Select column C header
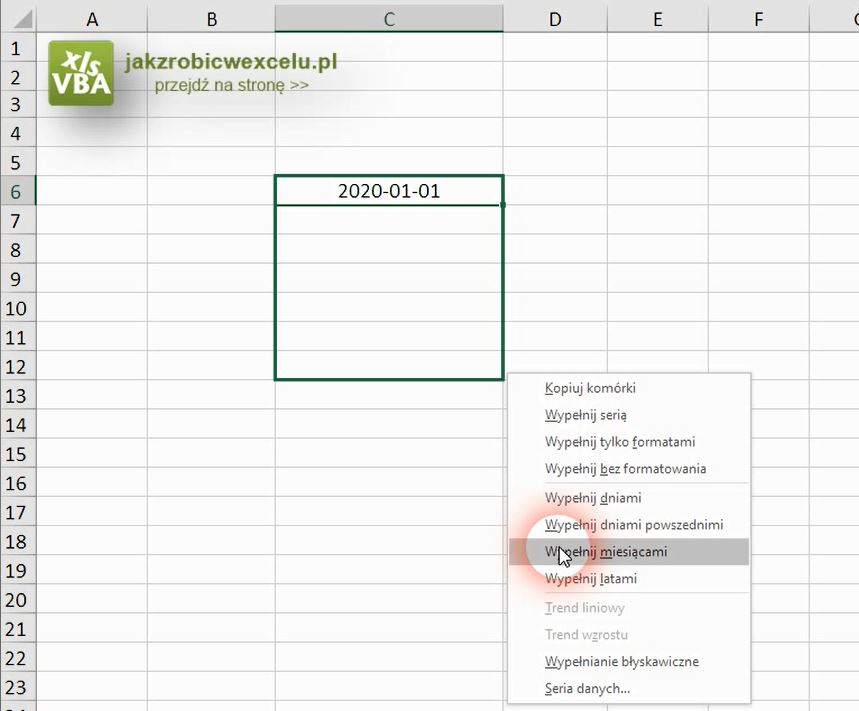The width and height of the screenshot is (859, 711). pyautogui.click(x=388, y=18)
